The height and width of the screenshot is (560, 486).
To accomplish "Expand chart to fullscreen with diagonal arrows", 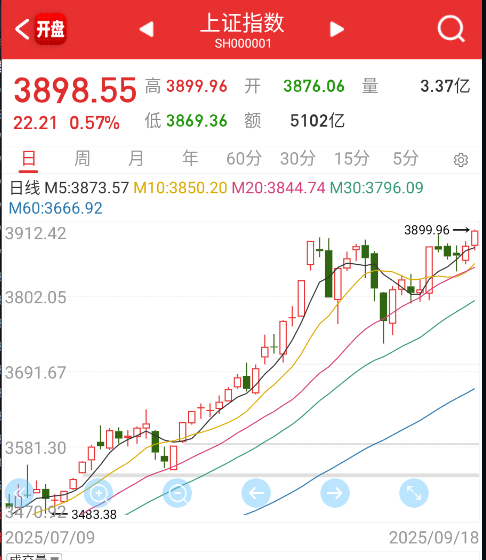I will pos(414,493).
